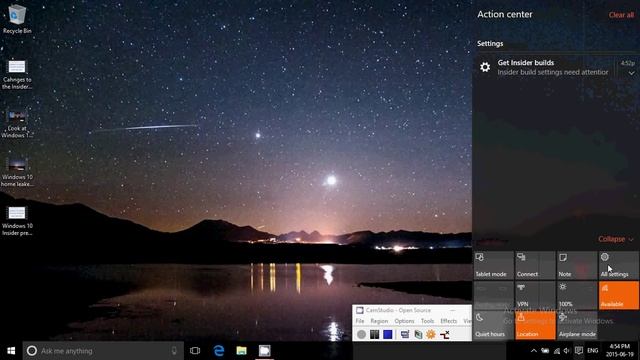Click the orange sun icon in CamStudio's toolbar
This screenshot has height=360, width=640.
pos(431,334)
